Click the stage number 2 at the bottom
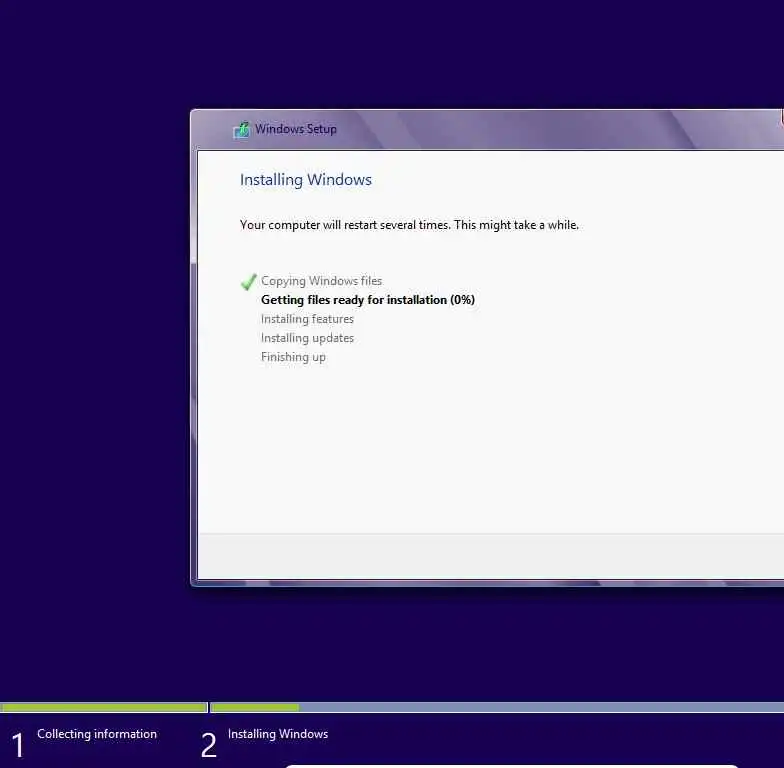The width and height of the screenshot is (784, 768). tap(209, 745)
